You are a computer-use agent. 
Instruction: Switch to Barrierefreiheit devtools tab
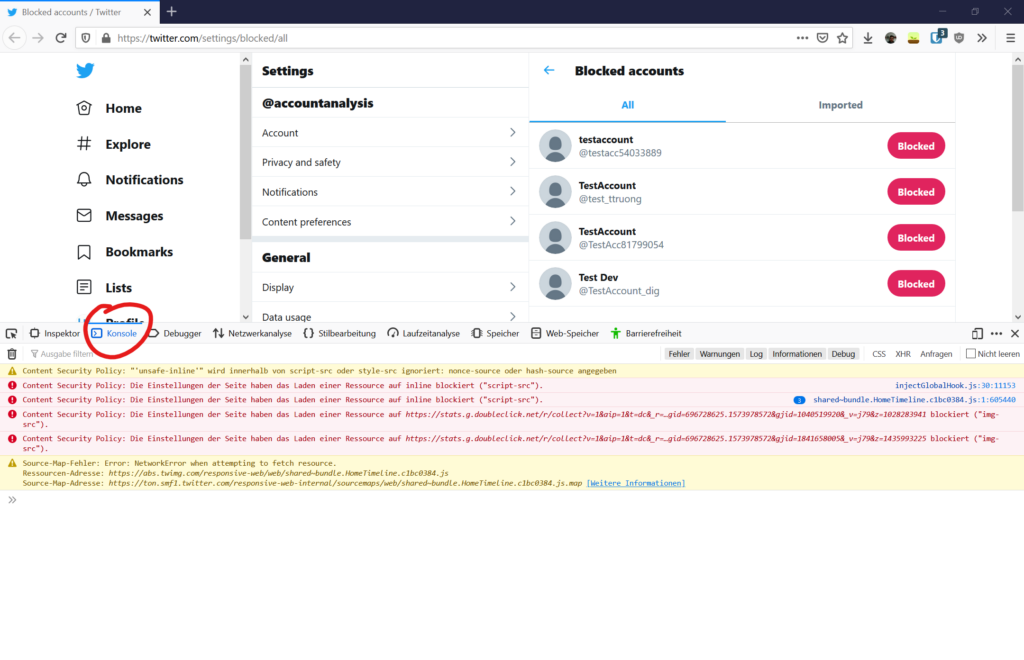pyautogui.click(x=647, y=334)
